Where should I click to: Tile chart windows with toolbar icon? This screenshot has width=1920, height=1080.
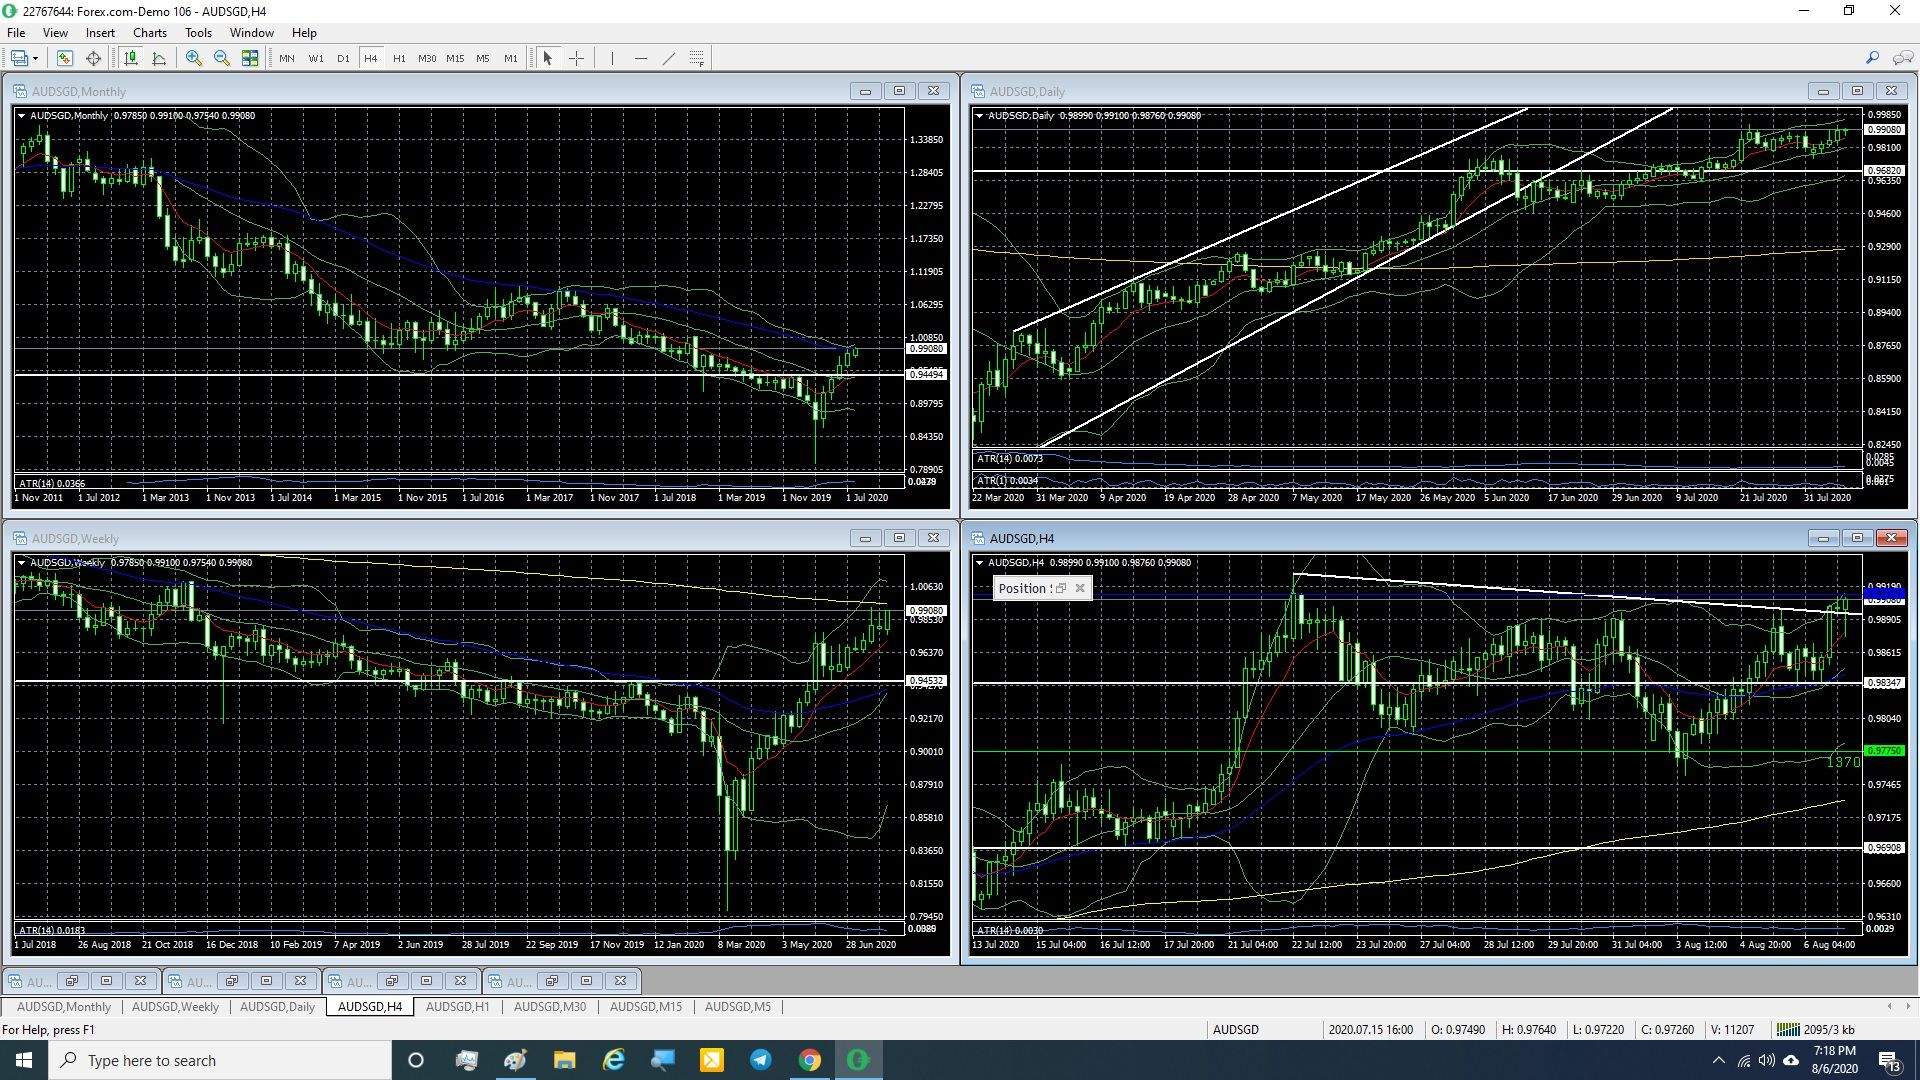point(250,58)
